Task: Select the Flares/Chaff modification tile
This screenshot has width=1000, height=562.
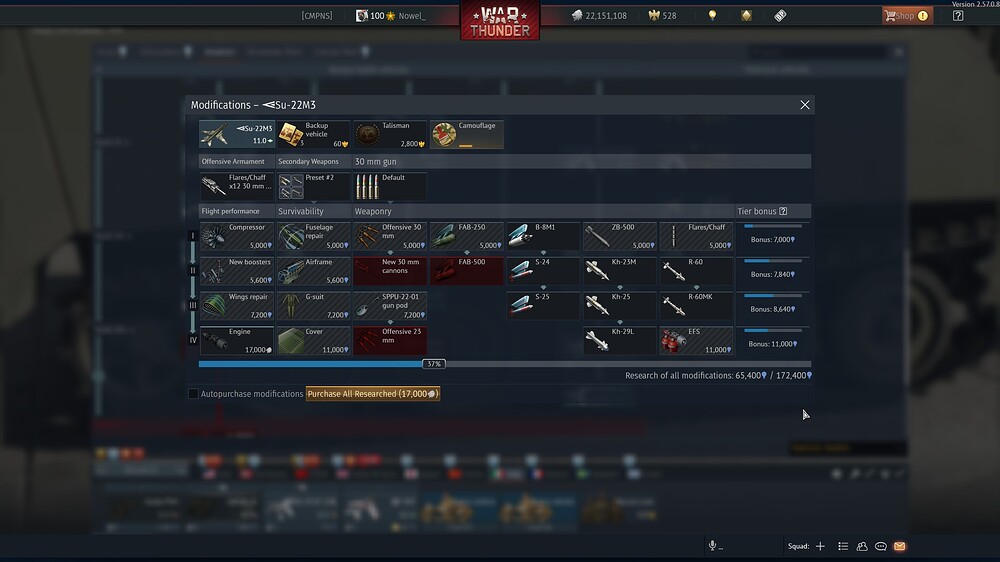Action: [x=696, y=236]
